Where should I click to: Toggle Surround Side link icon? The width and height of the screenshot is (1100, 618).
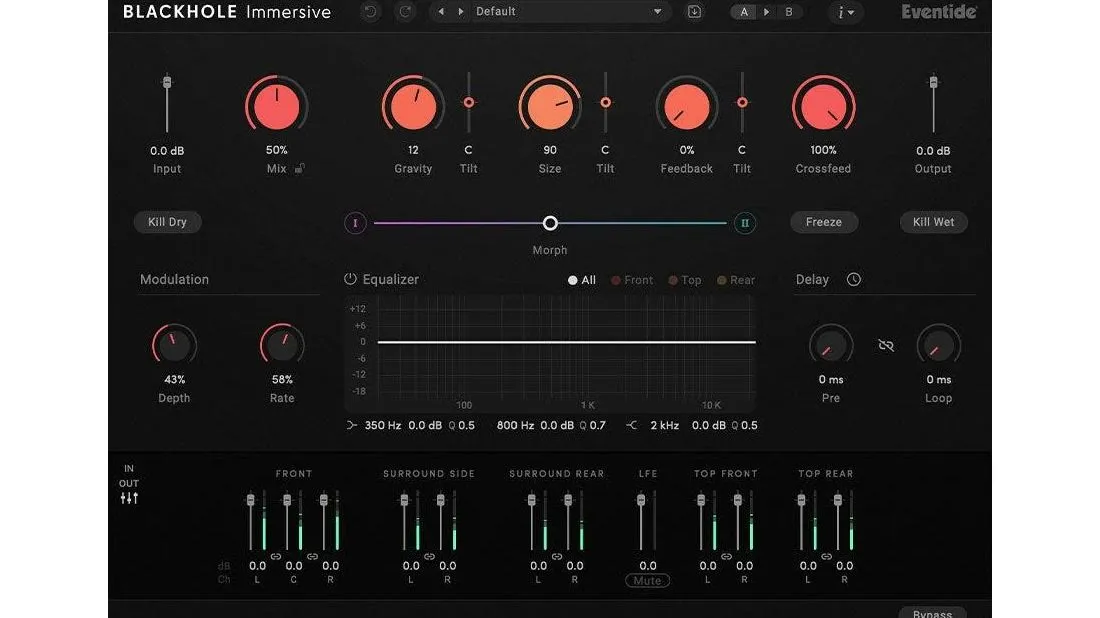[x=429, y=557]
